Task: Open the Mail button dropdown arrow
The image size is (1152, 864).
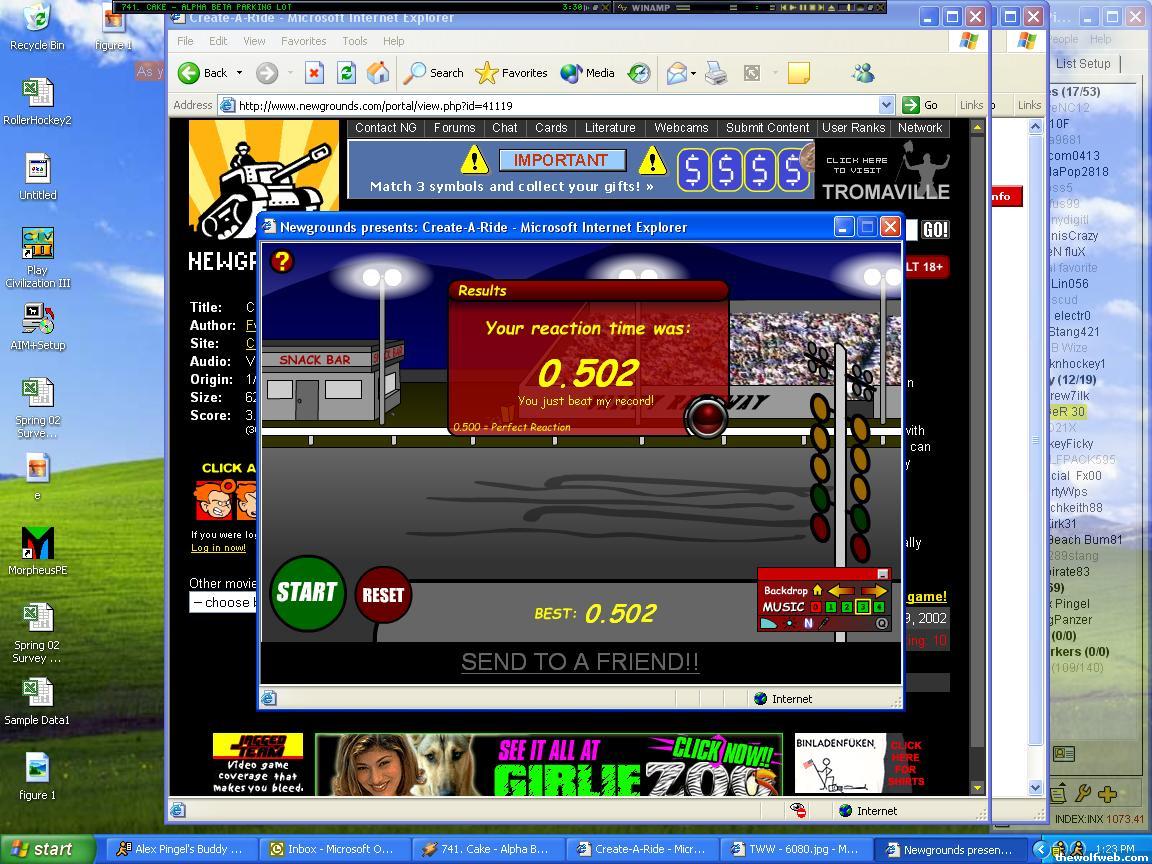Action: coord(694,73)
